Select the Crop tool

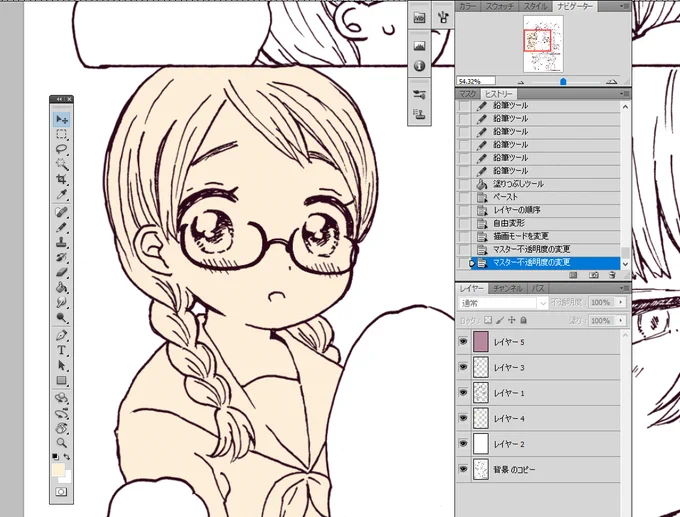pos(62,179)
